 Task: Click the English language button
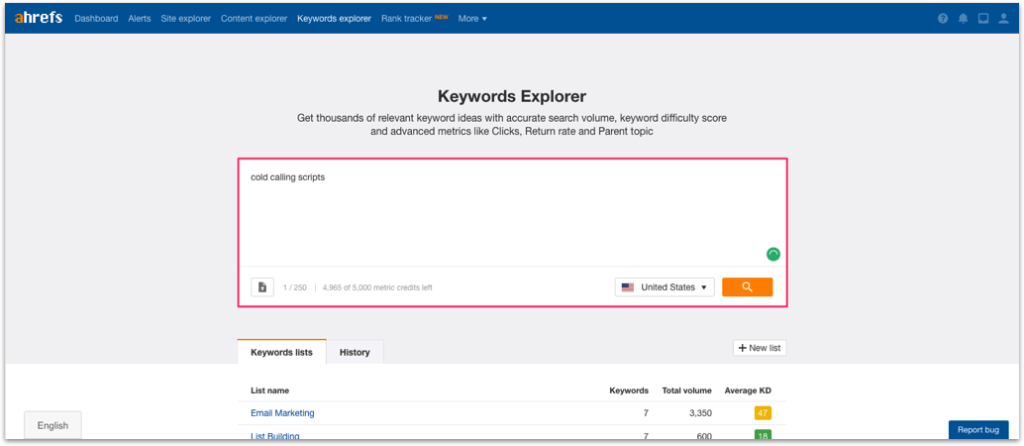[53, 425]
